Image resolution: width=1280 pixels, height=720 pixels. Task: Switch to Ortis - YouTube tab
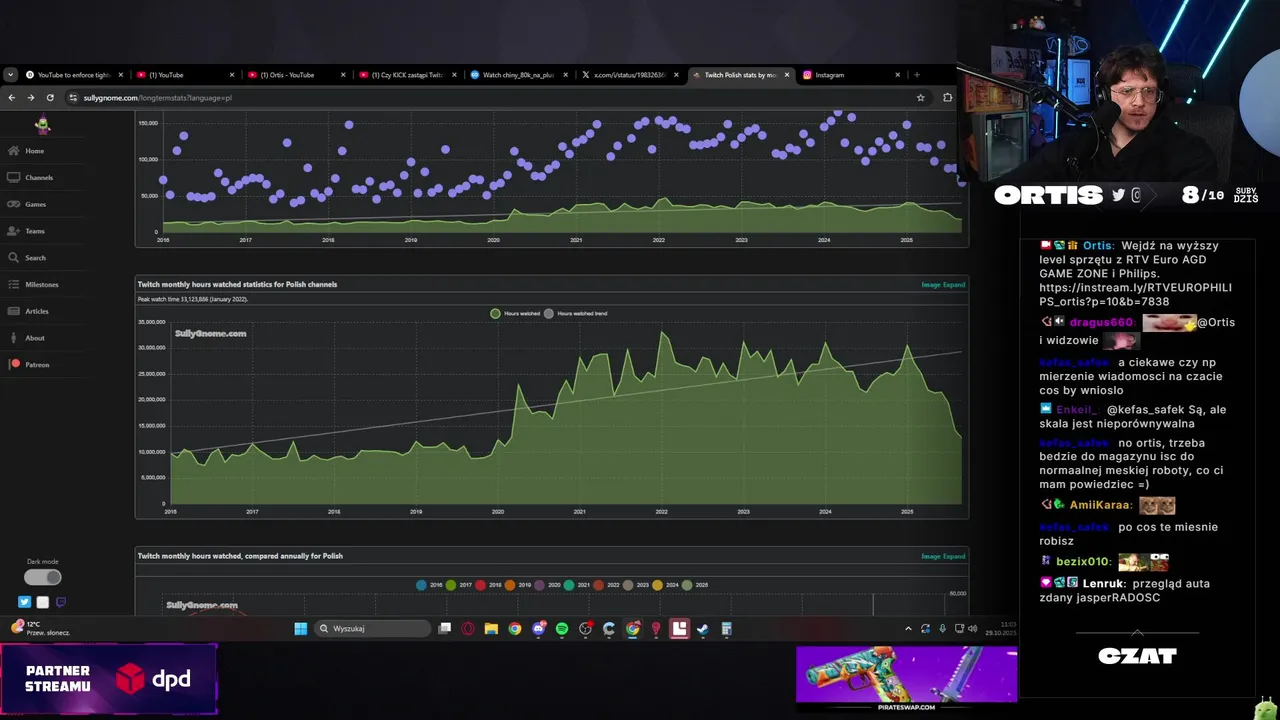click(x=295, y=75)
